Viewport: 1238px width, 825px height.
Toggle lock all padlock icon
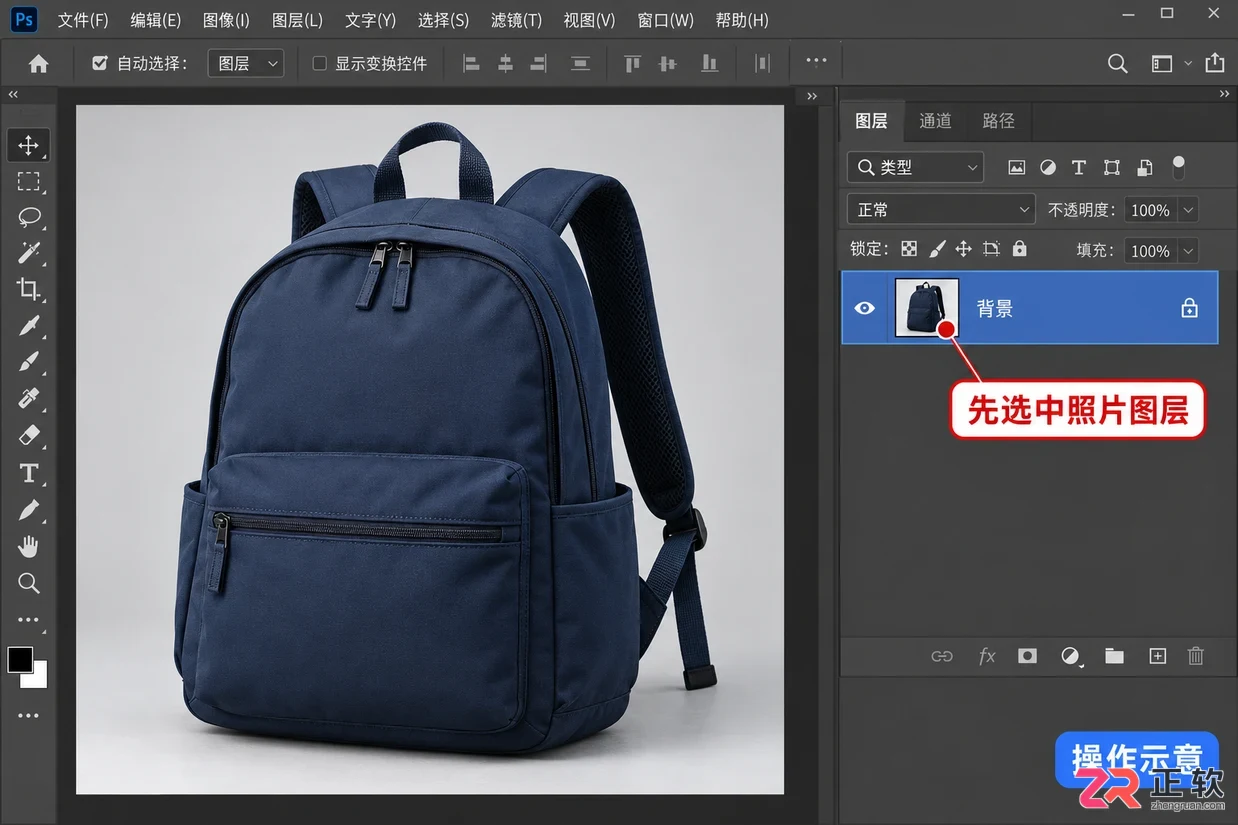[x=1019, y=249]
